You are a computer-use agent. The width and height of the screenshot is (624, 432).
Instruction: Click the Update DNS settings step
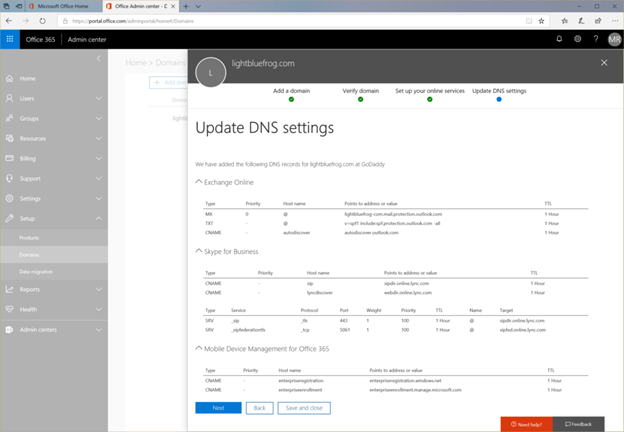click(499, 94)
